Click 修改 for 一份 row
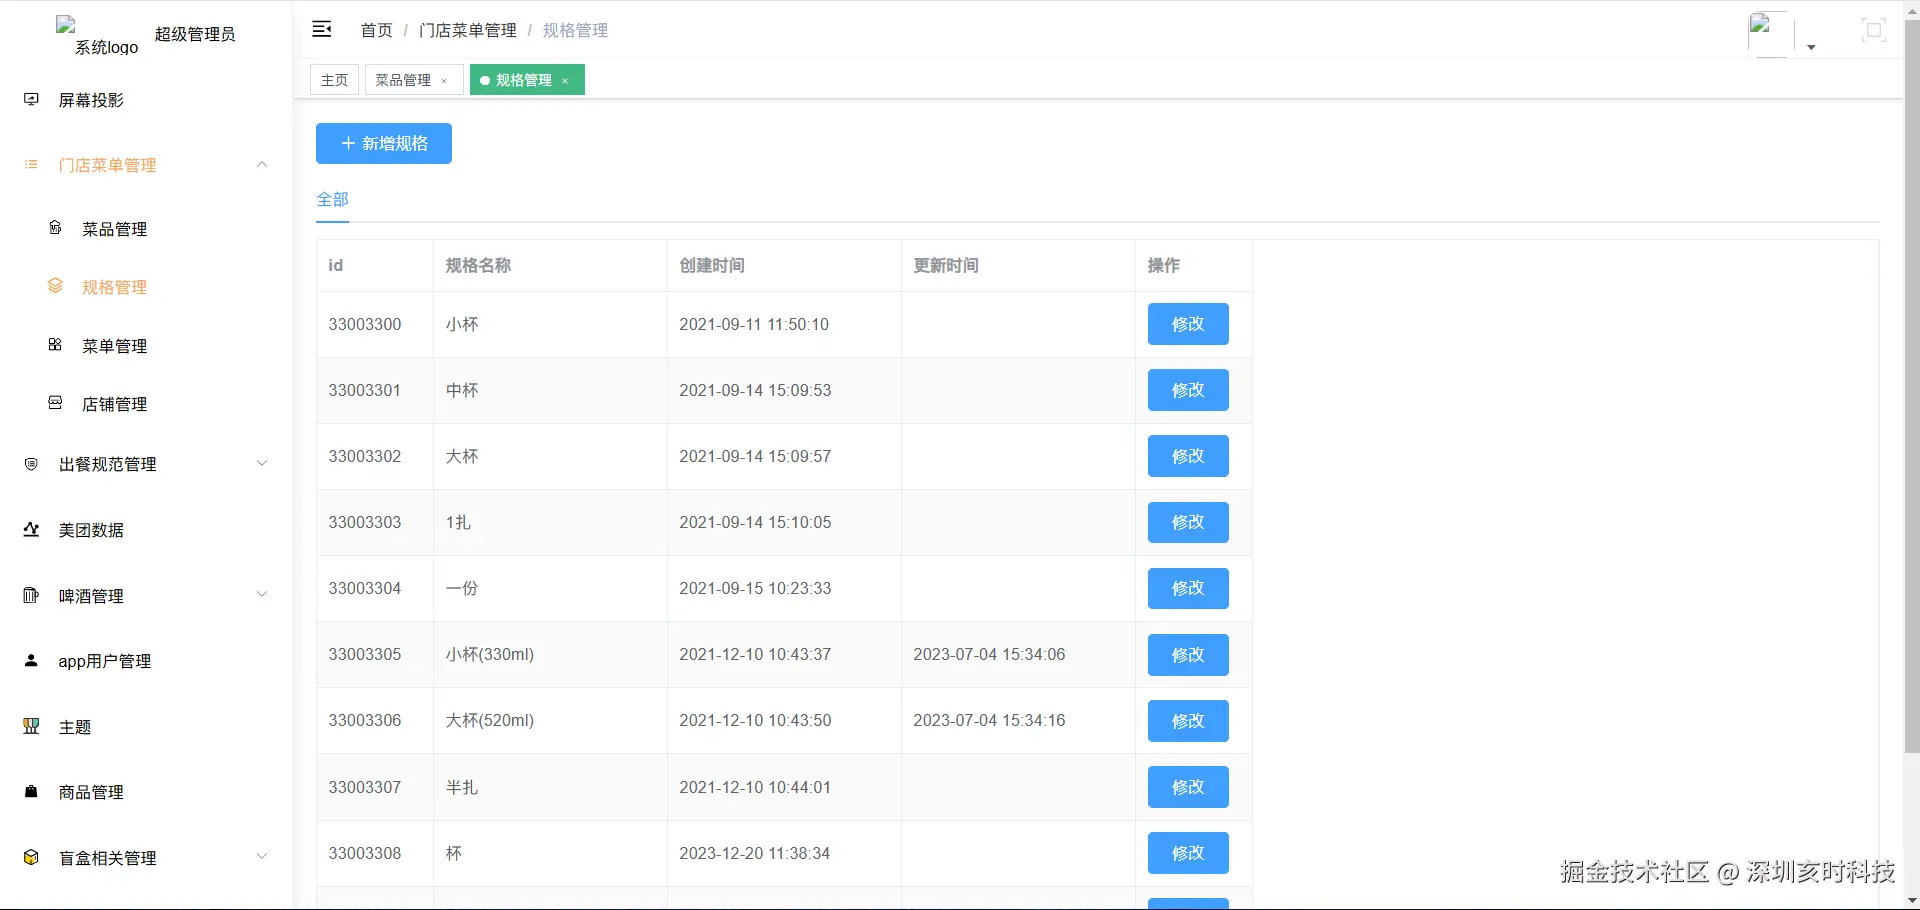The image size is (1920, 910). coord(1188,588)
